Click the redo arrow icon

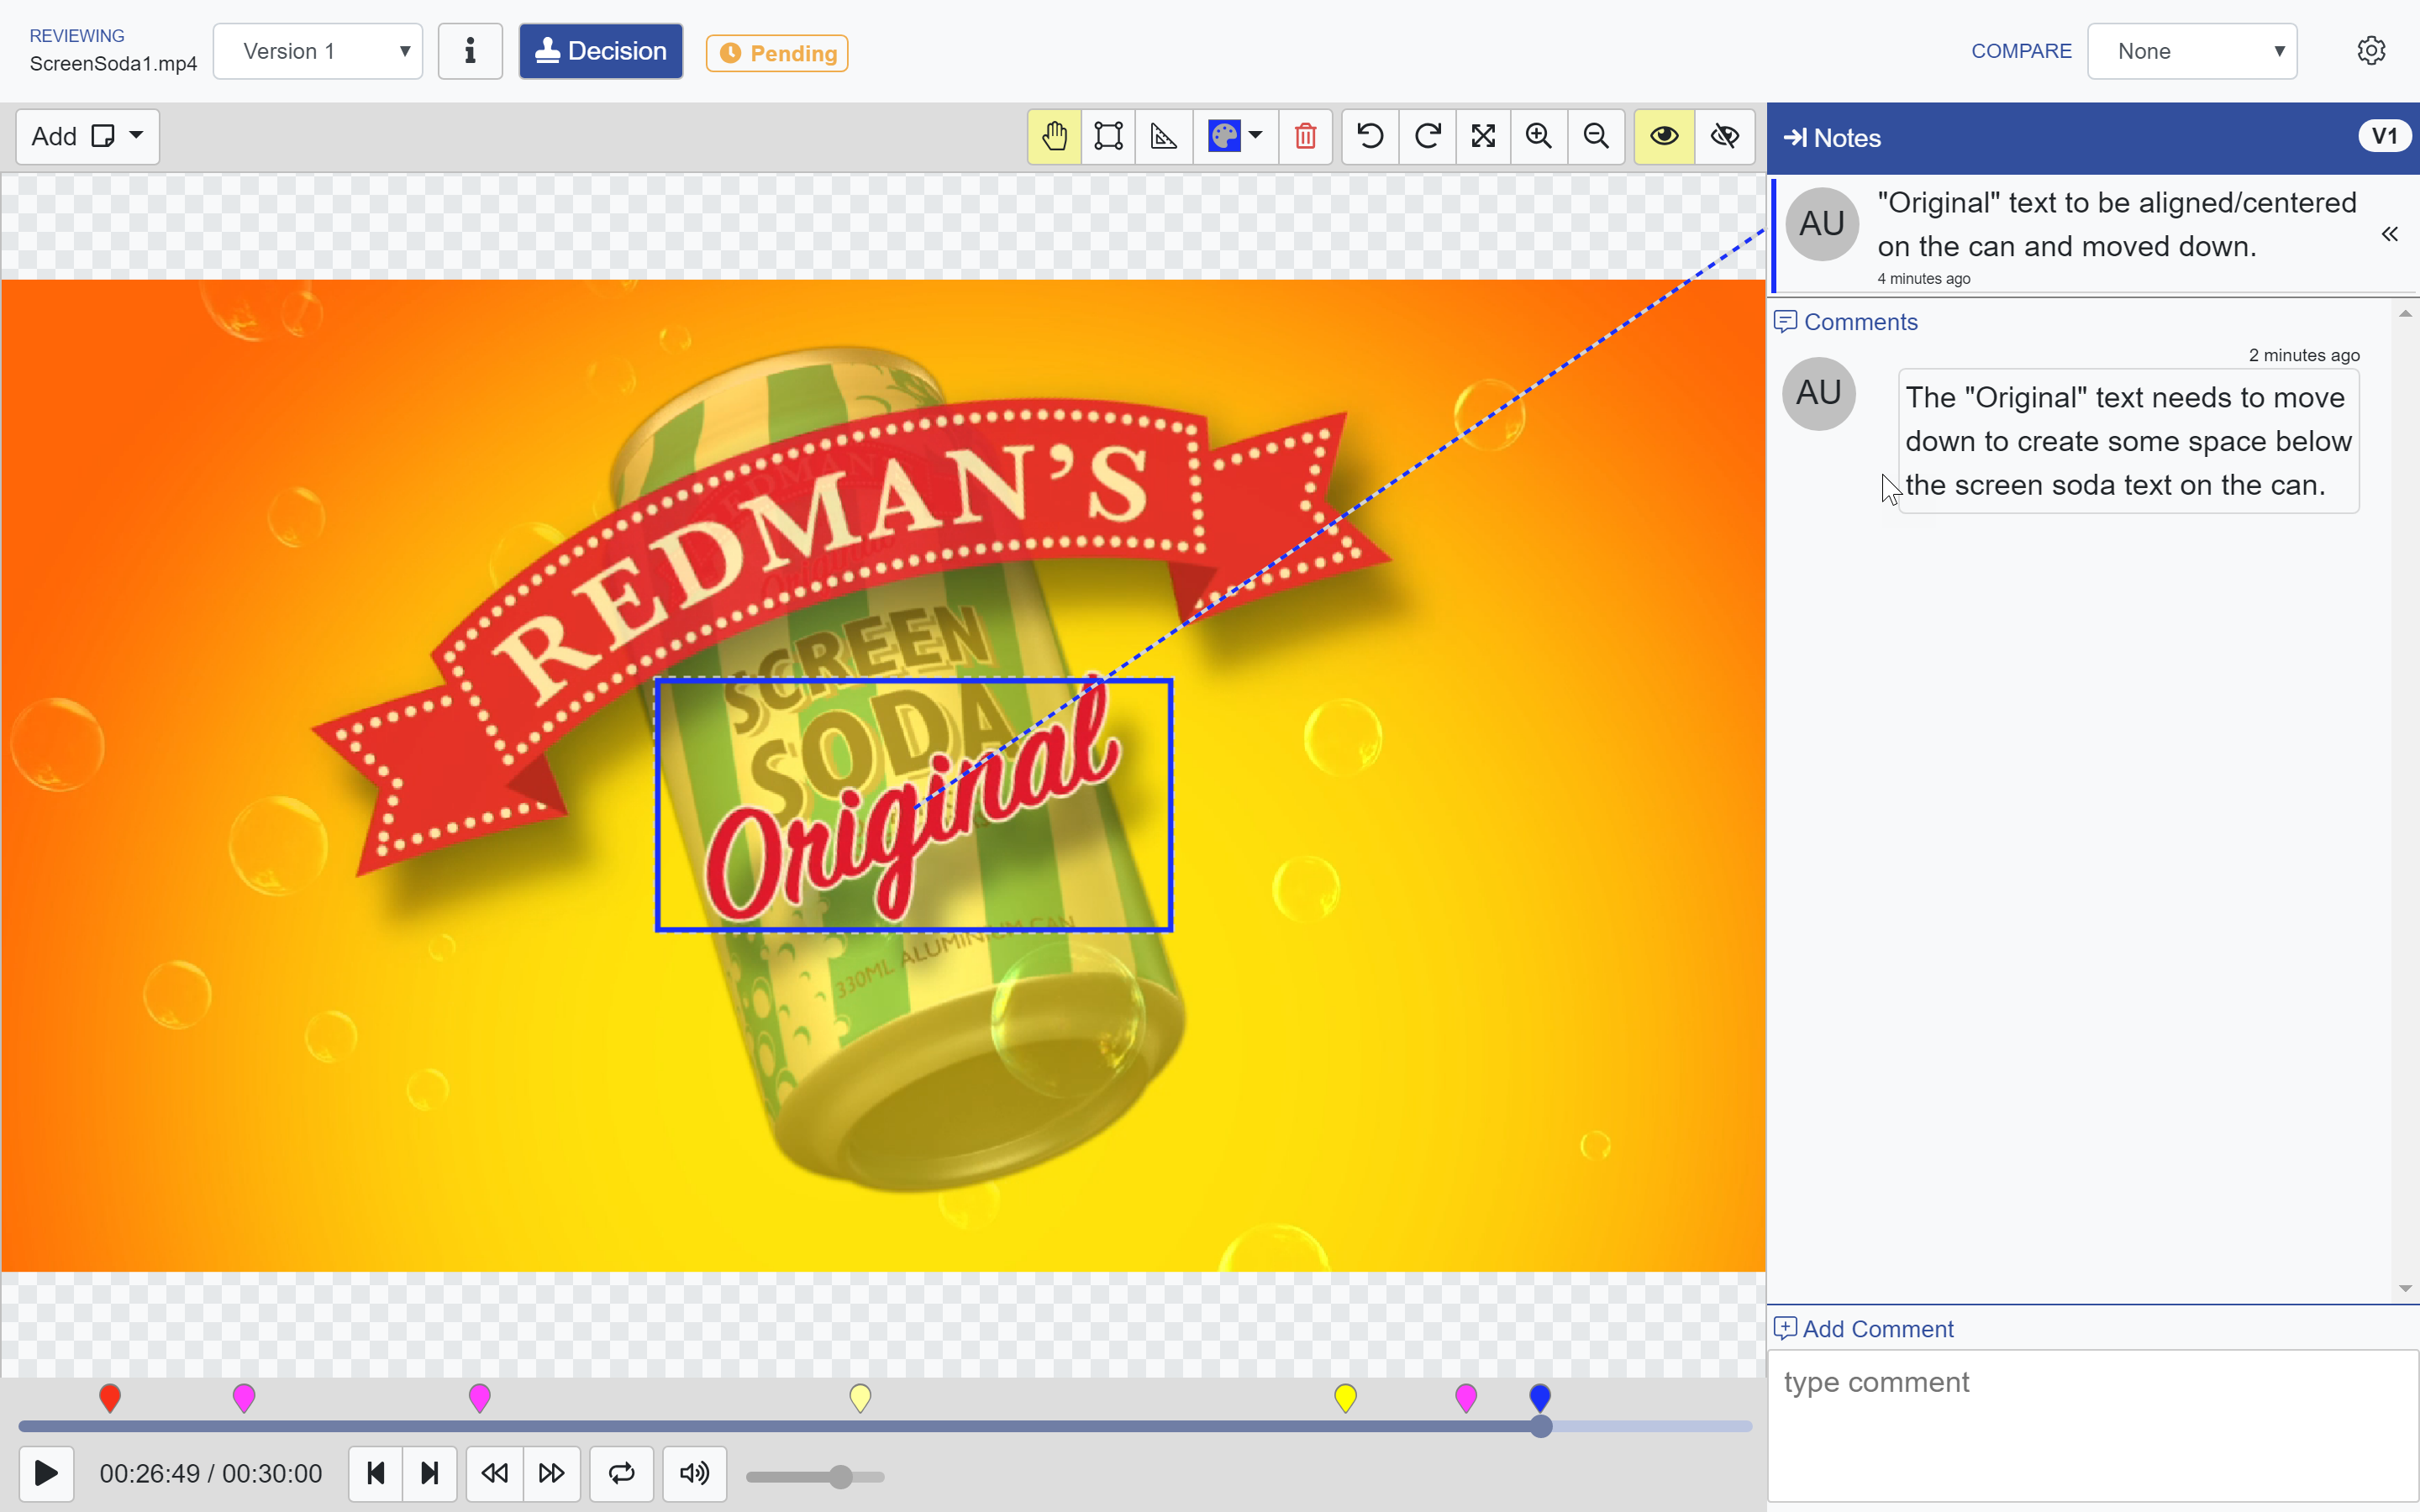(x=1427, y=136)
